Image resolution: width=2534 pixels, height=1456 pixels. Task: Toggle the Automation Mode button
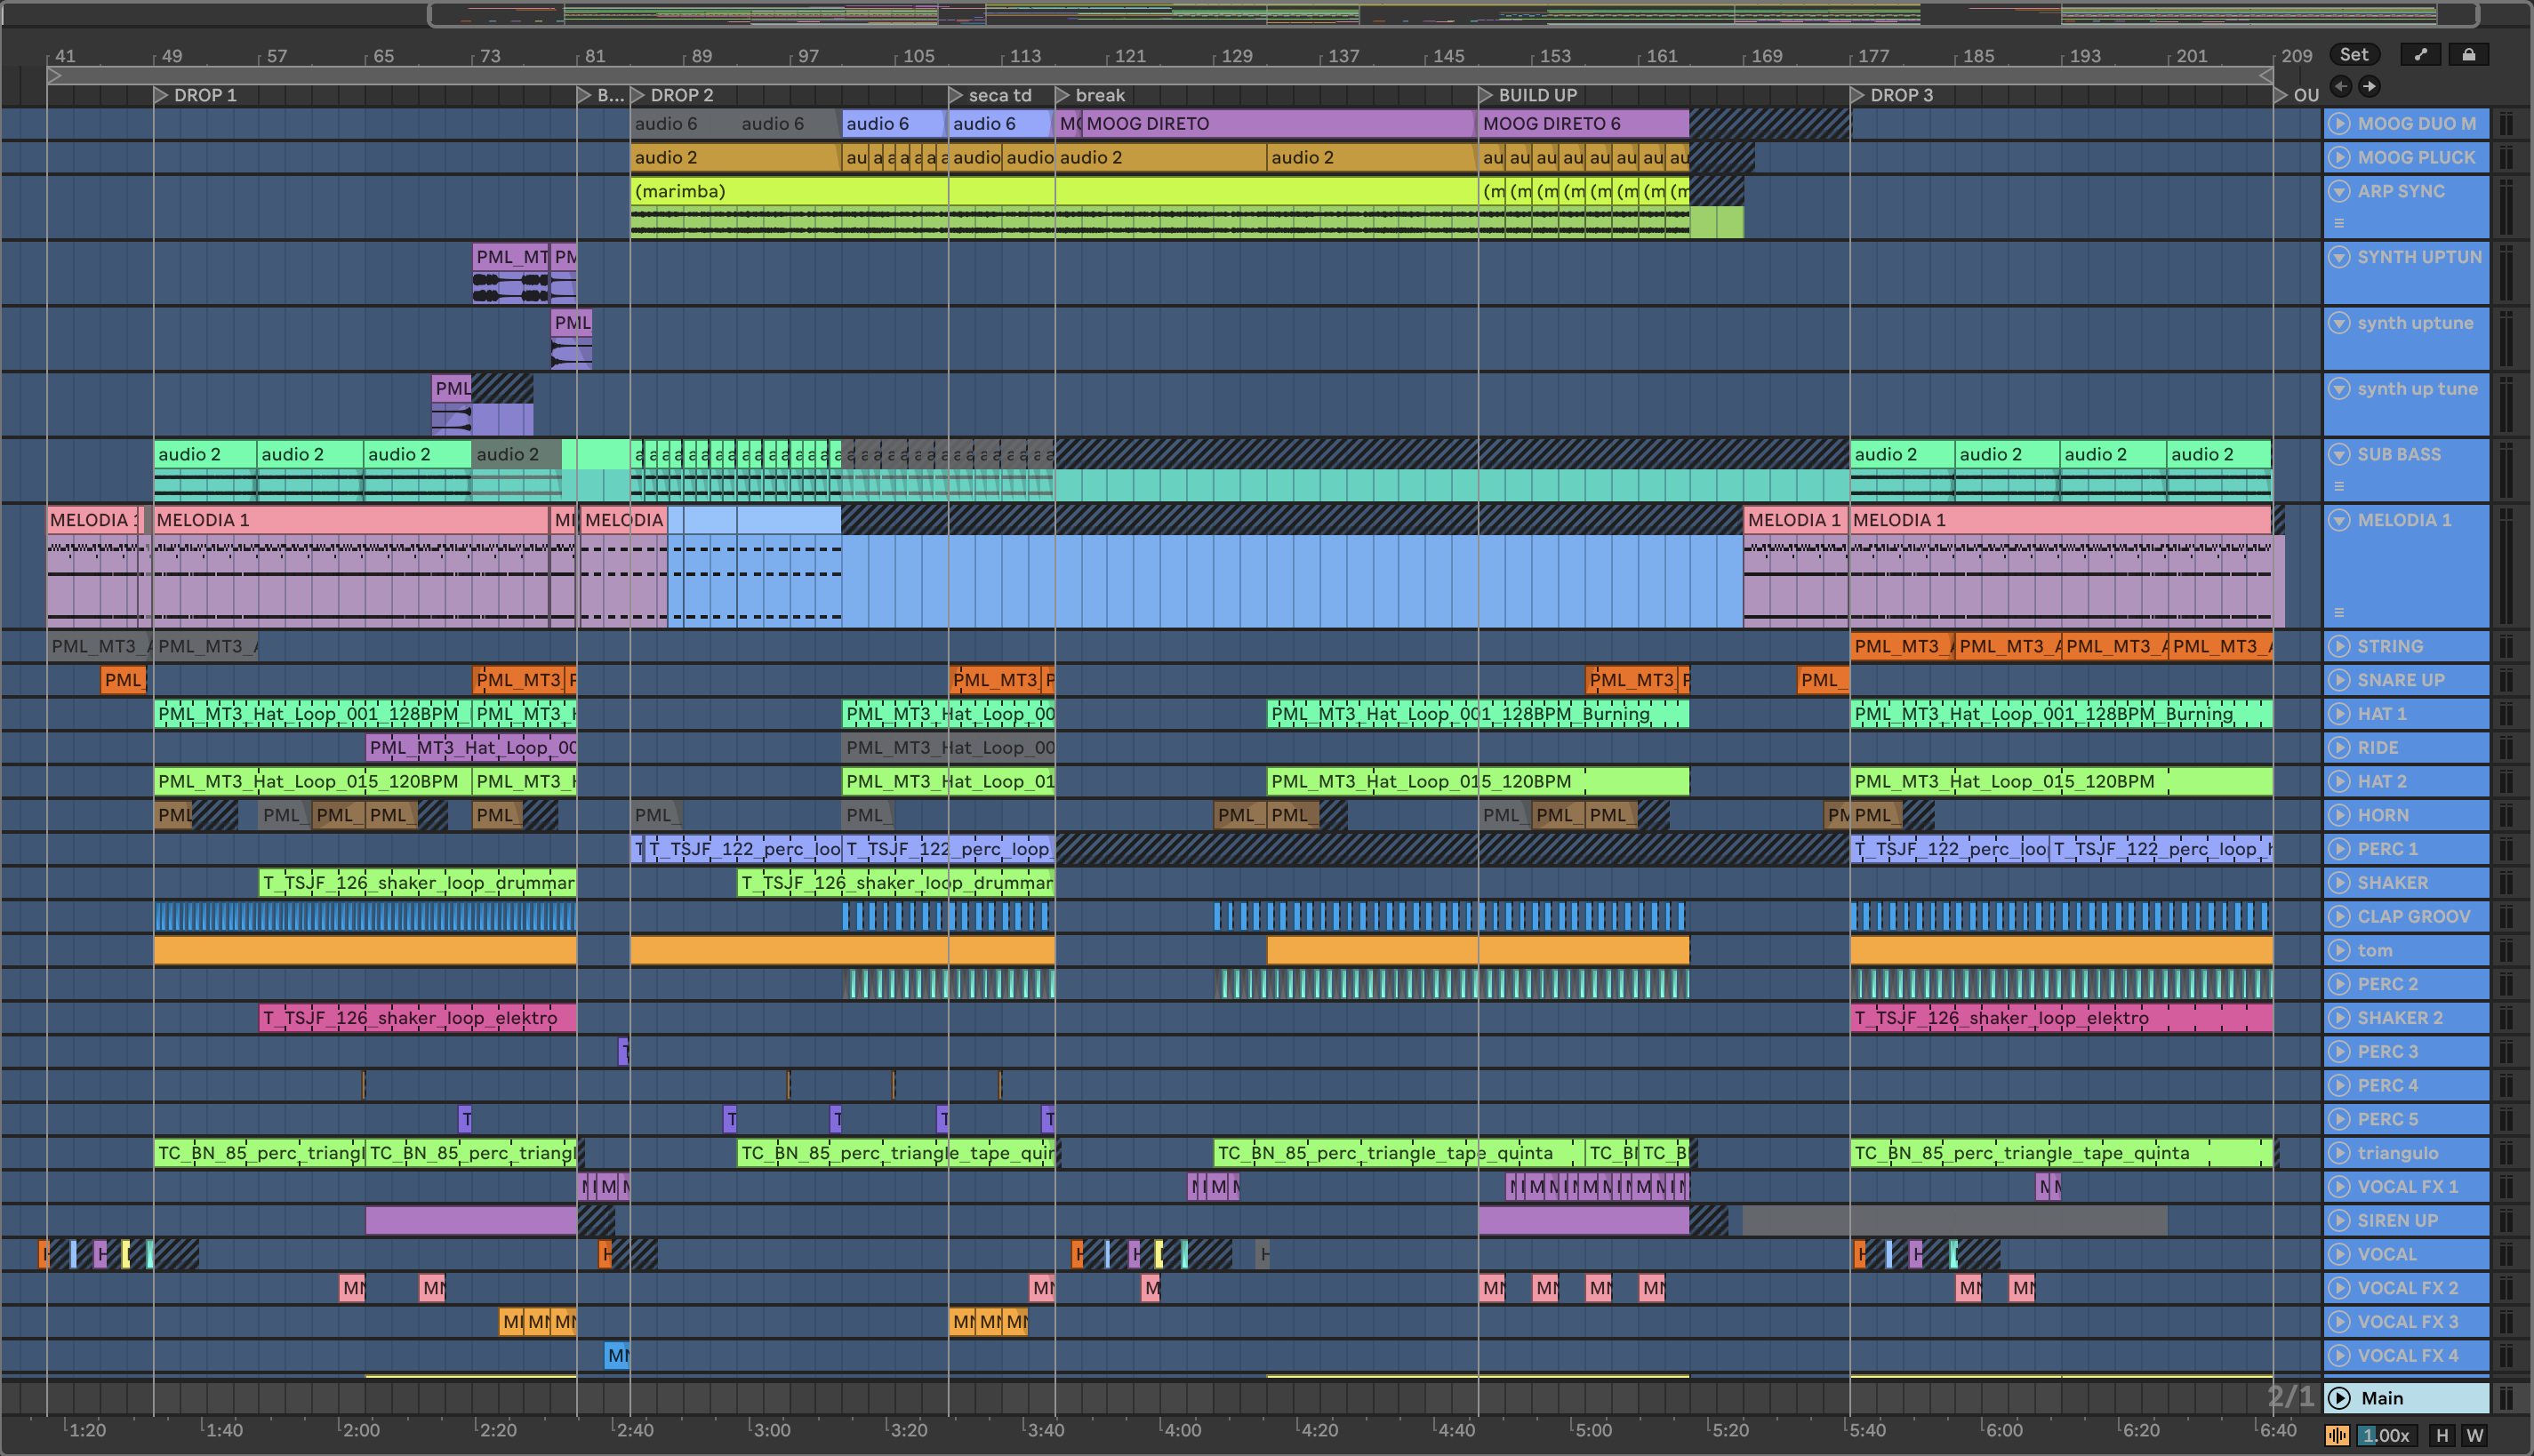[x=2420, y=54]
